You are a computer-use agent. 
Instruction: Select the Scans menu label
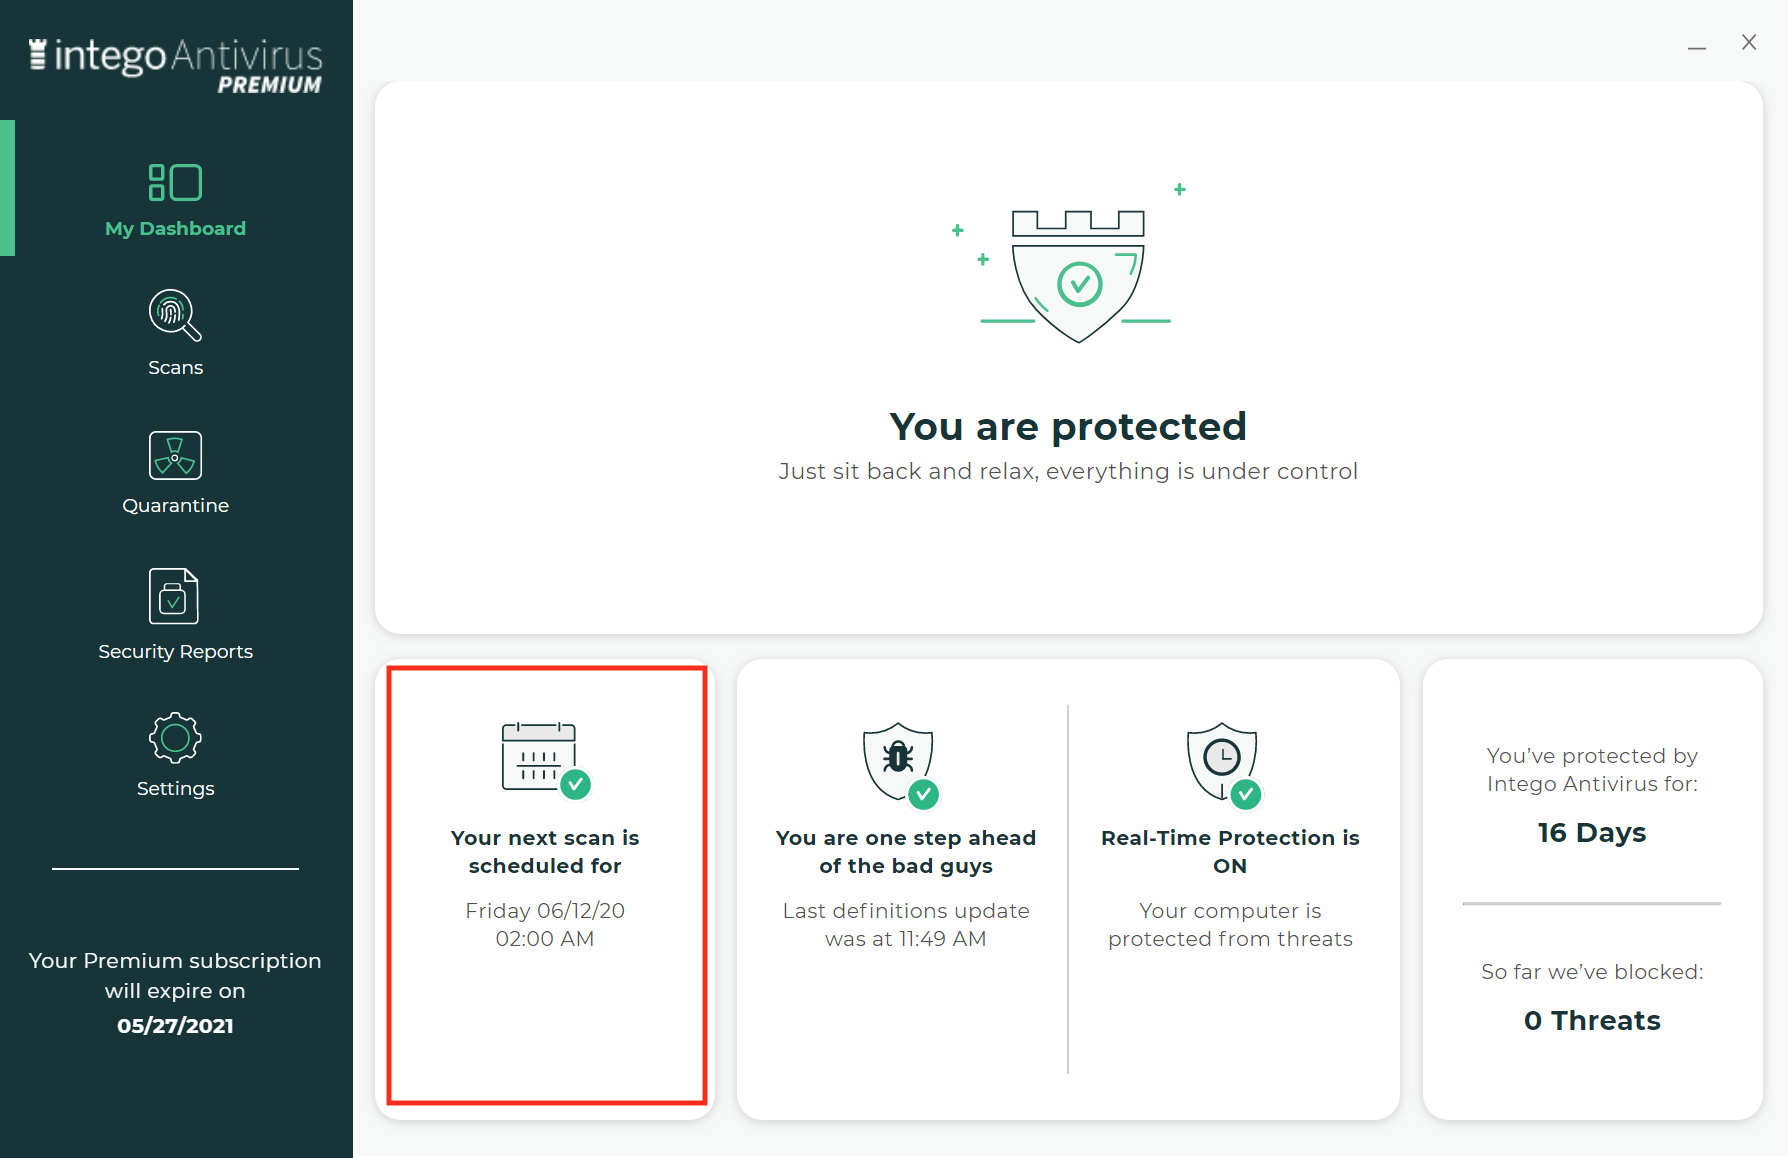click(175, 367)
